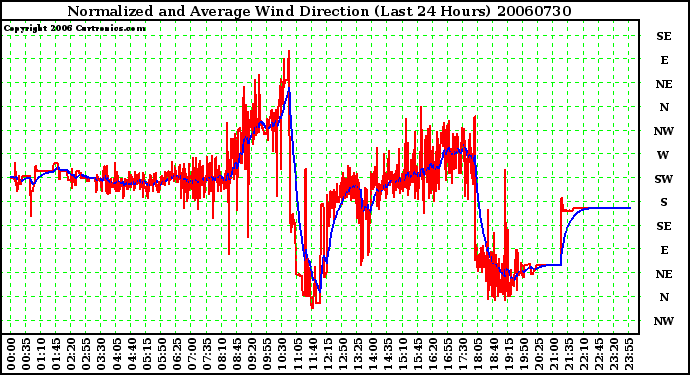Click the 21:35 time label
Viewport: 690px width, 375px height.
point(569,354)
